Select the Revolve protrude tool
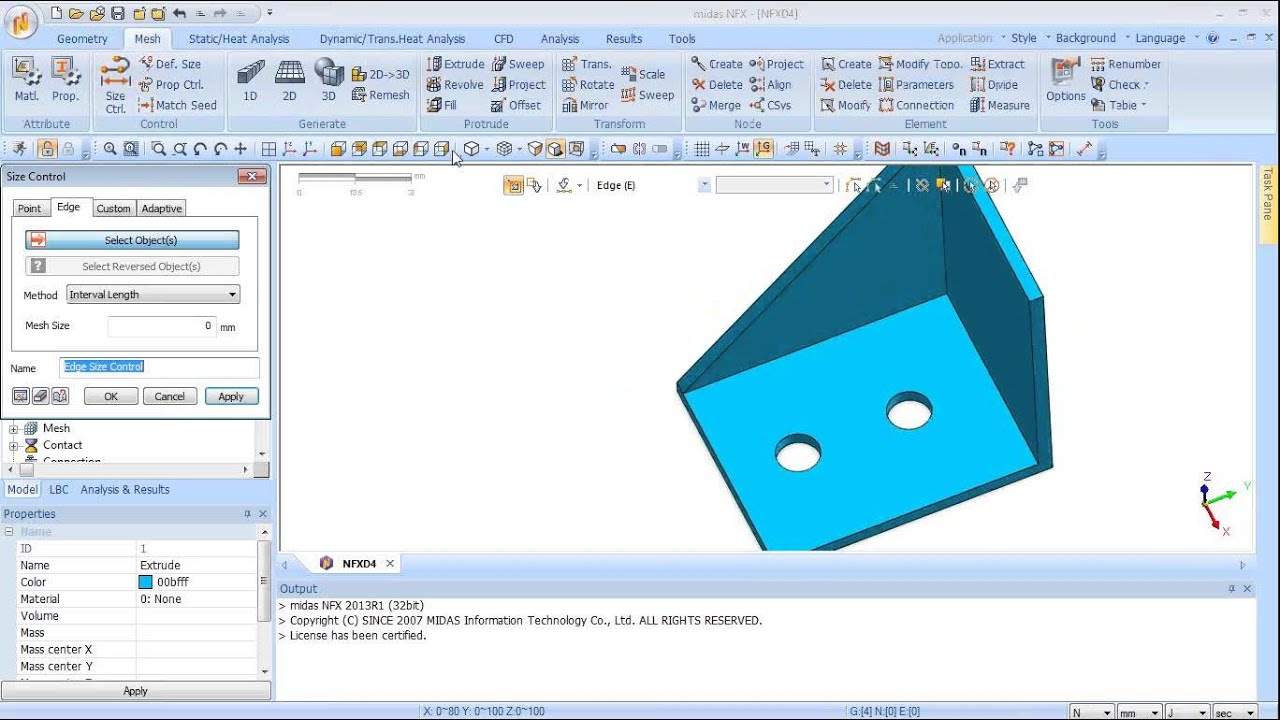This screenshot has width=1280, height=720. [455, 85]
